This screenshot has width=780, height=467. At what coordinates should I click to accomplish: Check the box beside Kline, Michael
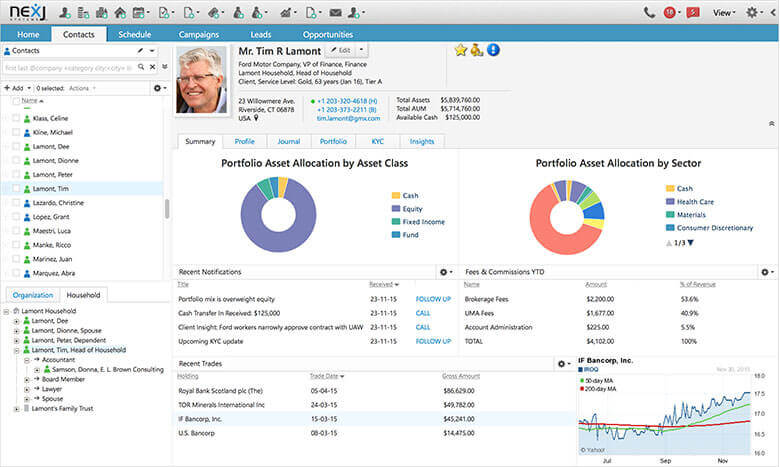(16, 132)
